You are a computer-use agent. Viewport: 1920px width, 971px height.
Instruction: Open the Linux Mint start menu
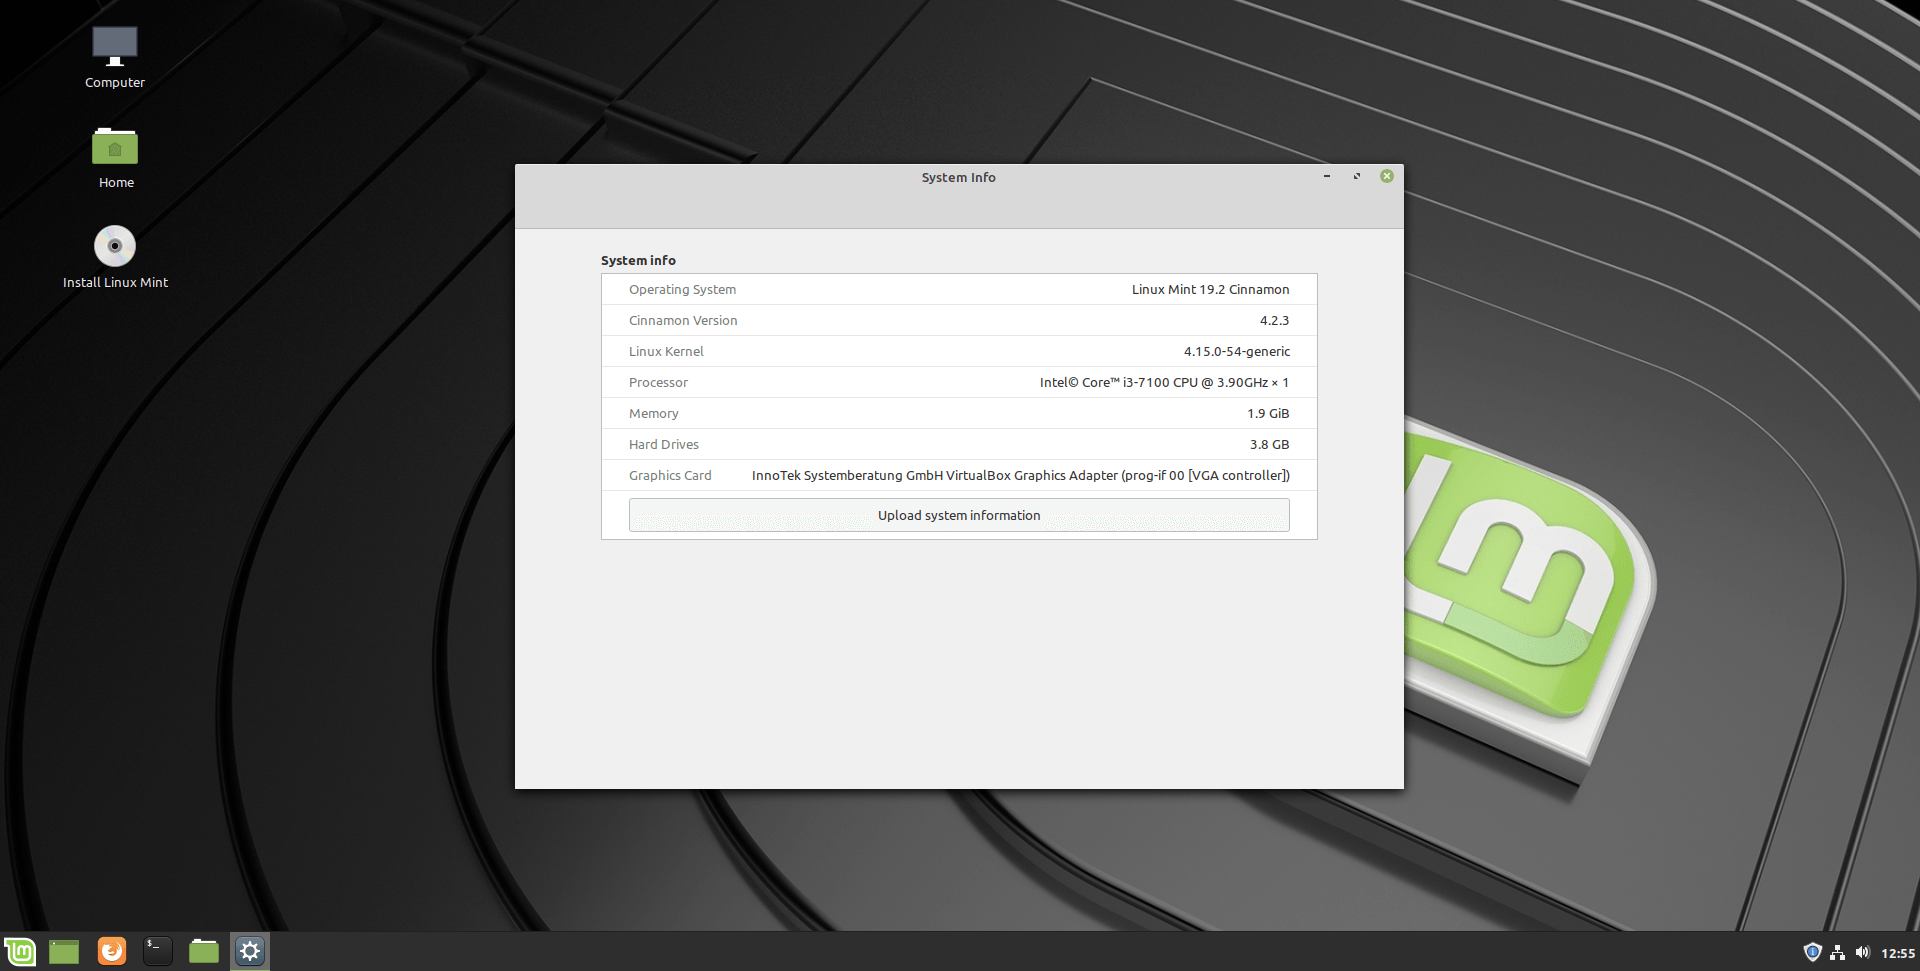click(20, 951)
